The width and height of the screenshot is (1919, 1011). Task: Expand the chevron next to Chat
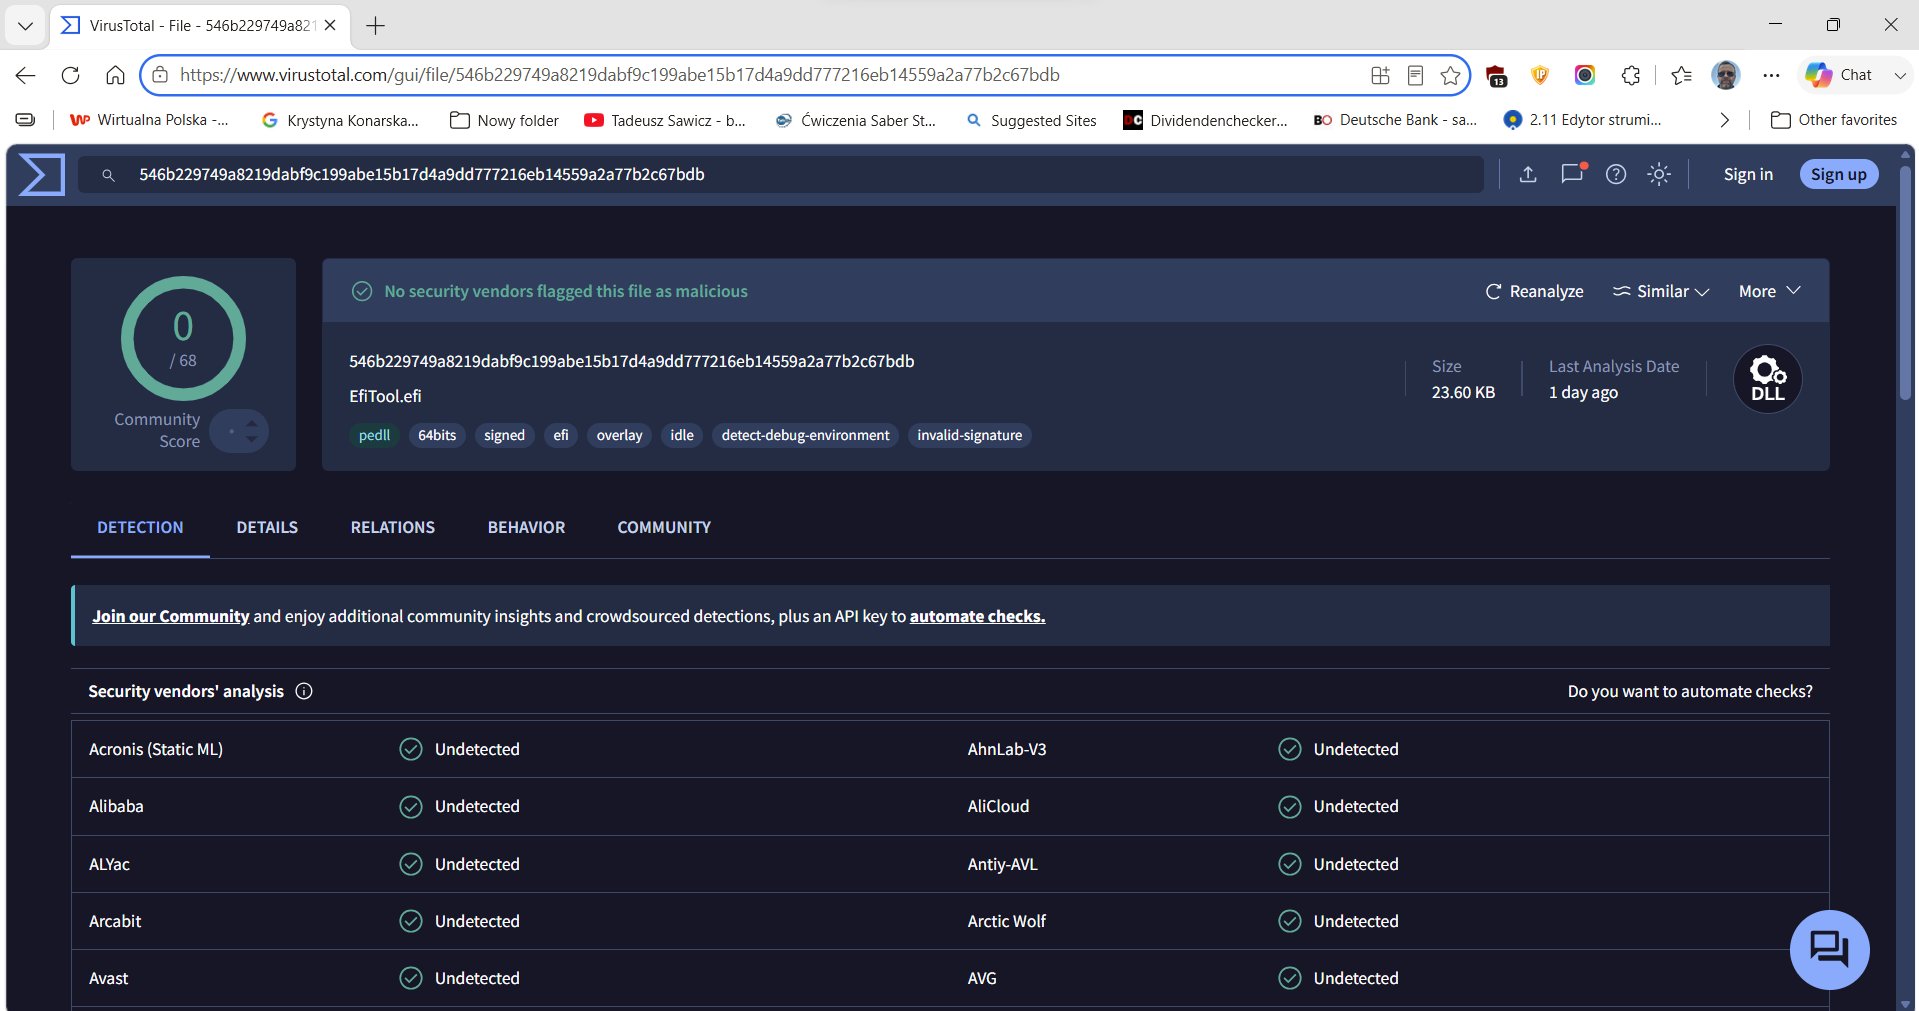[1900, 75]
